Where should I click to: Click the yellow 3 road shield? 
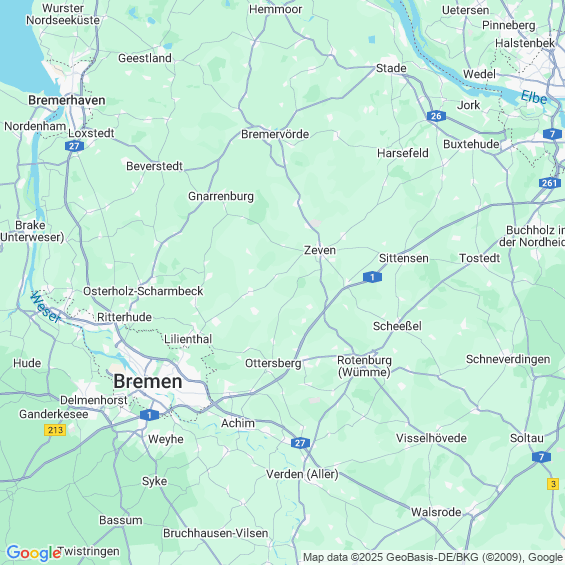(553, 484)
